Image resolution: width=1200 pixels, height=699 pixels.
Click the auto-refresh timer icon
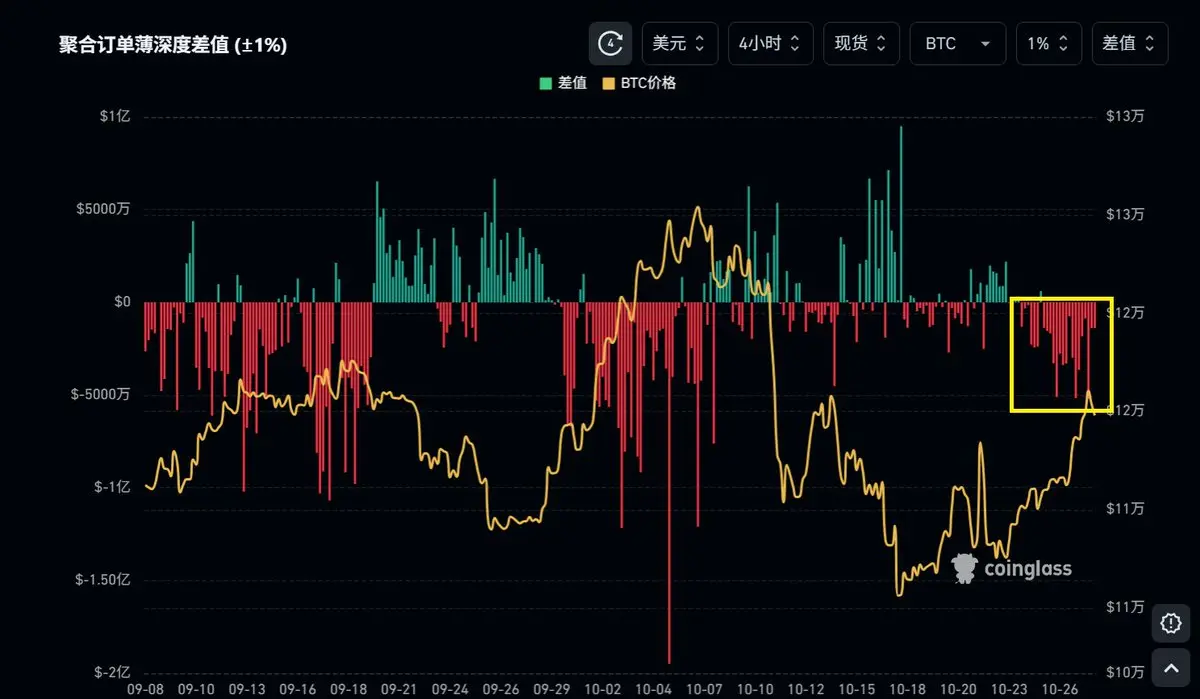(x=610, y=44)
